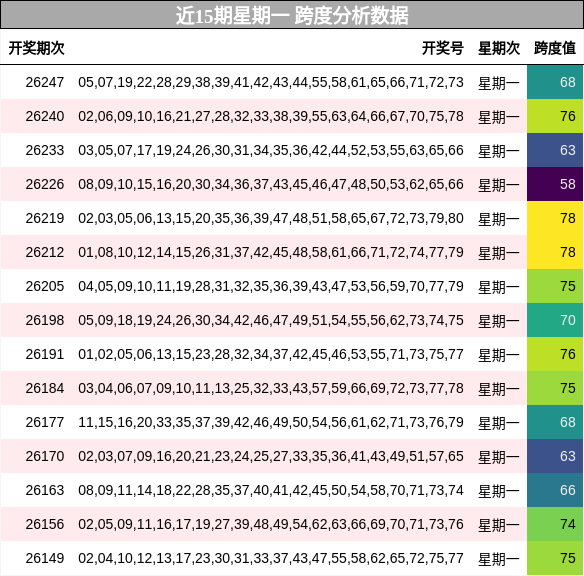This screenshot has height=576, width=584.
Task: Click winning numbers starting 01,08,10,12 of issue 26212
Action: point(271,252)
